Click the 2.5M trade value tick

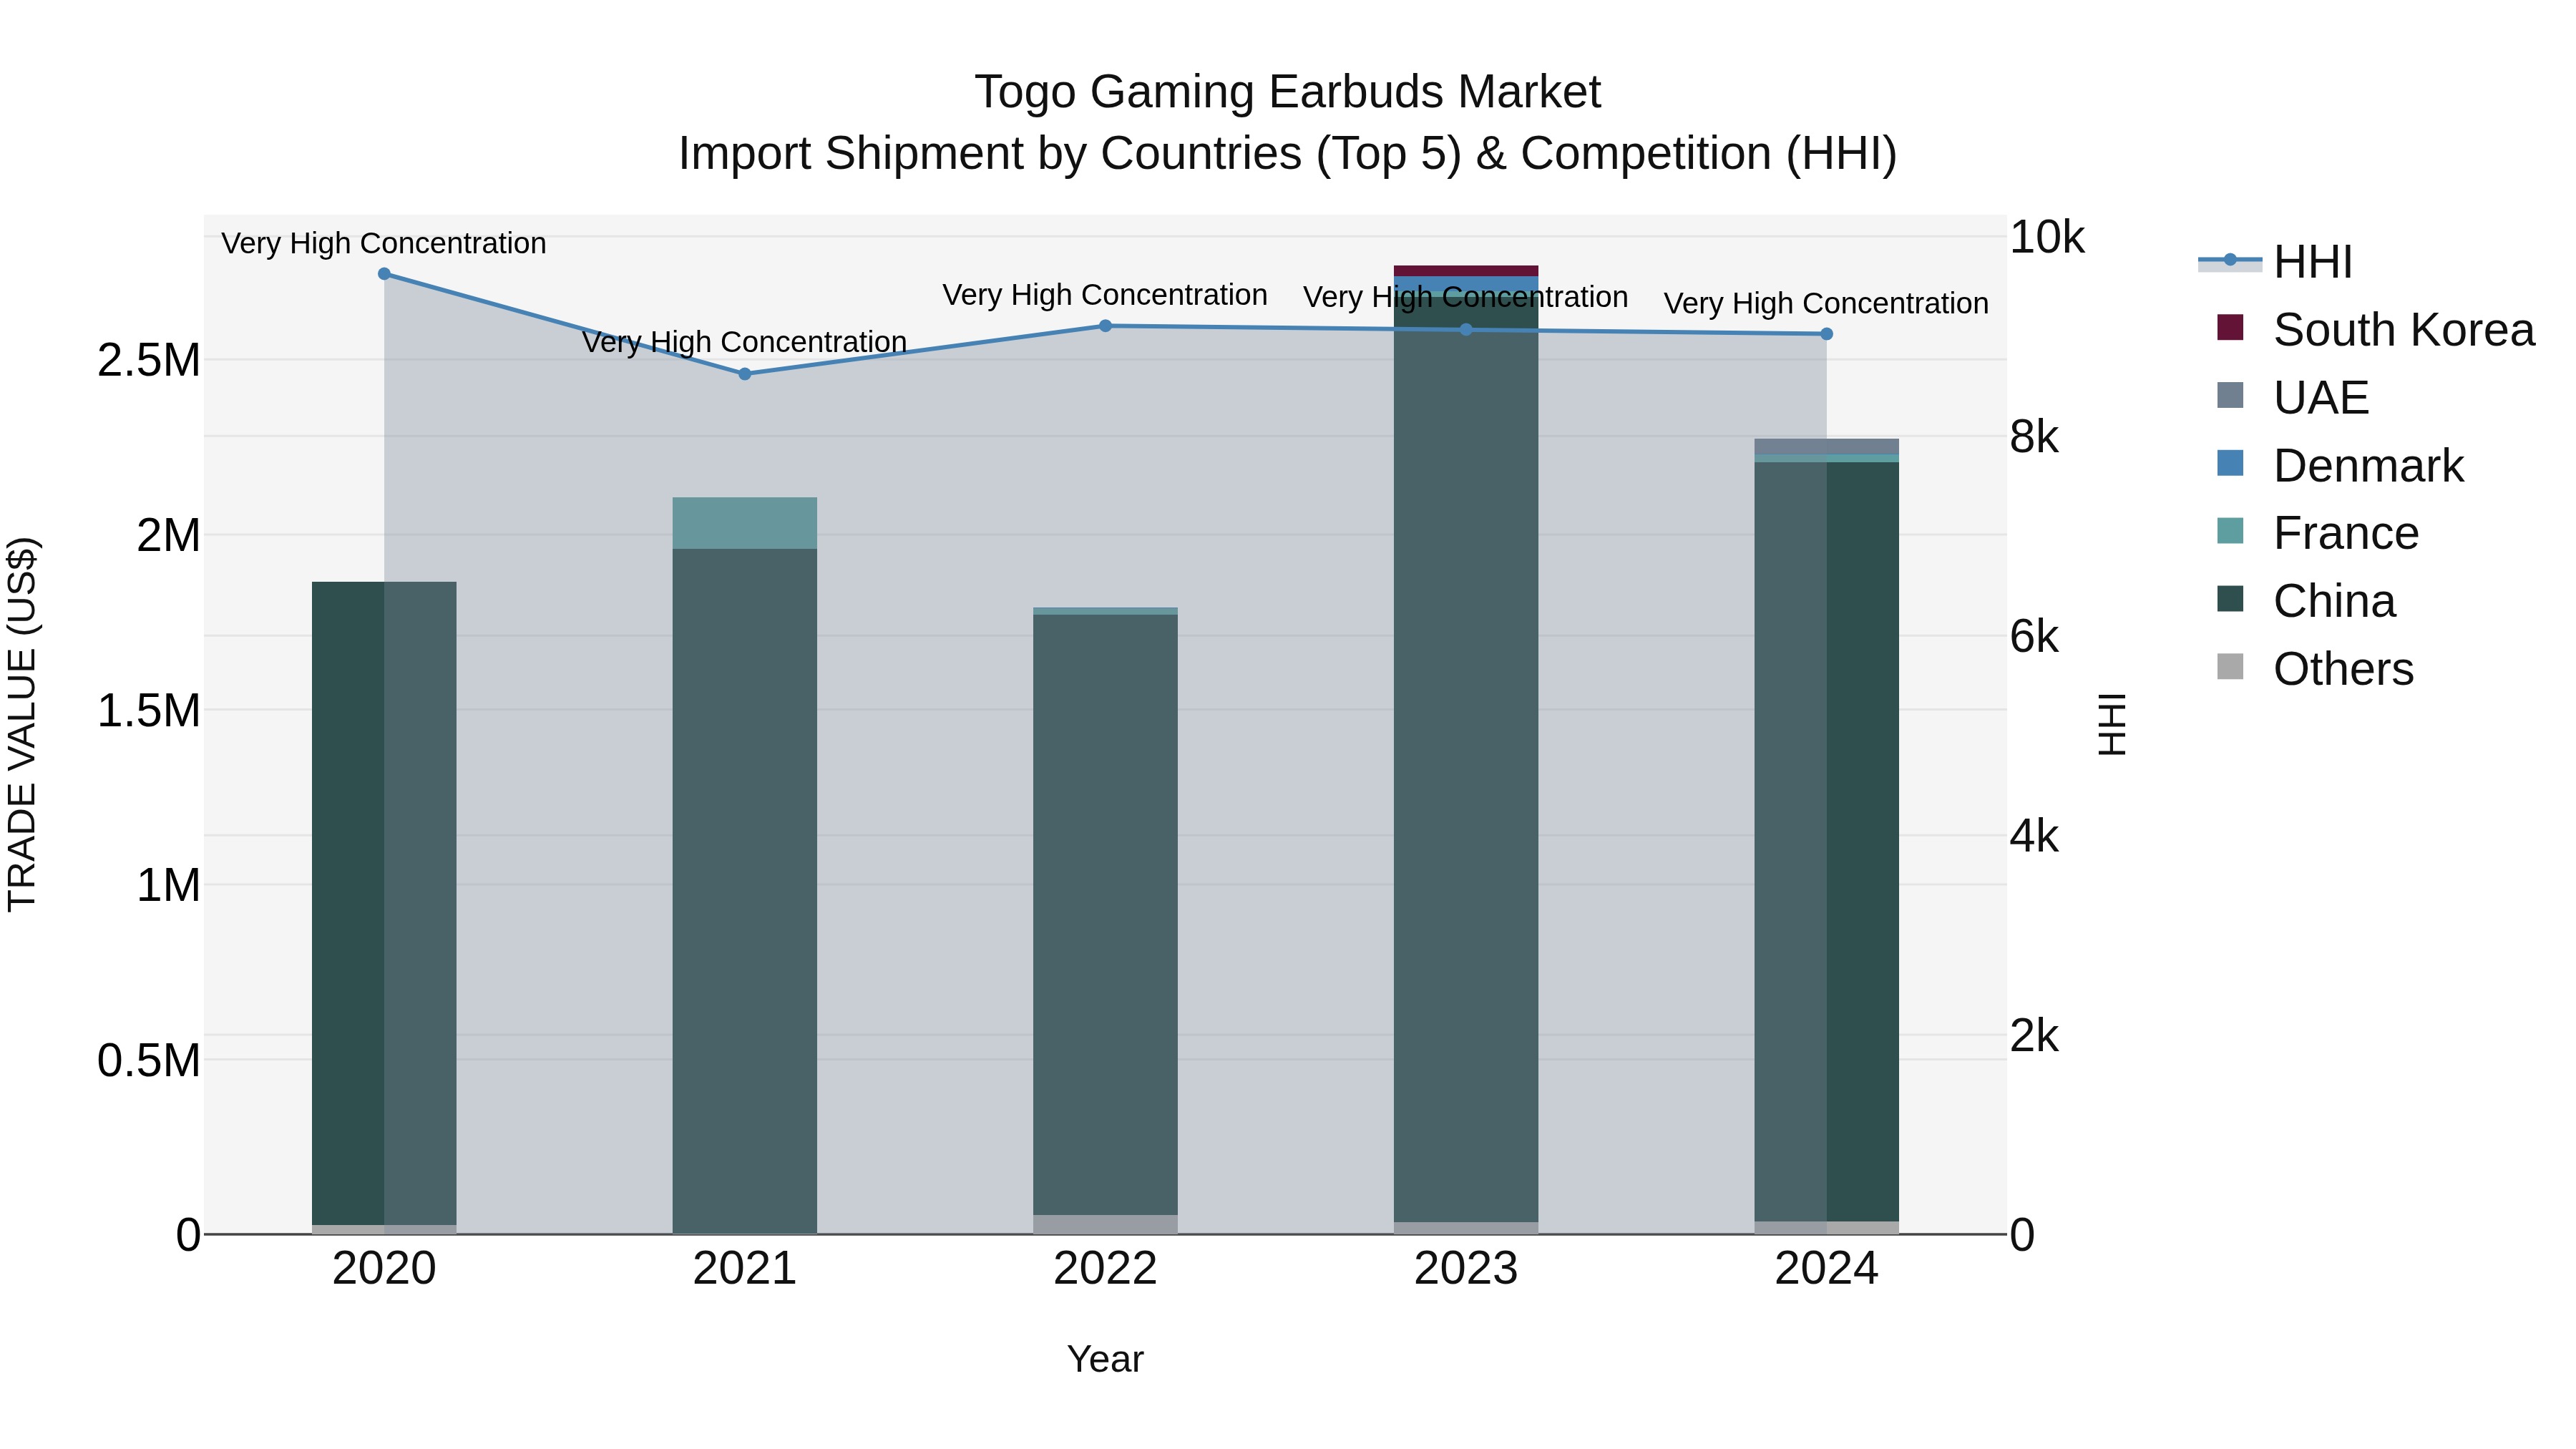(x=149, y=360)
